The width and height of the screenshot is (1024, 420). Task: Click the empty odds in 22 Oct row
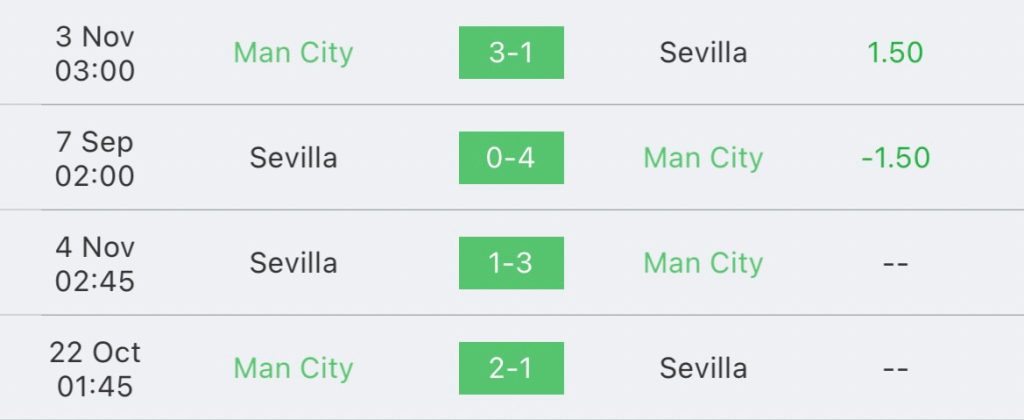(x=895, y=369)
